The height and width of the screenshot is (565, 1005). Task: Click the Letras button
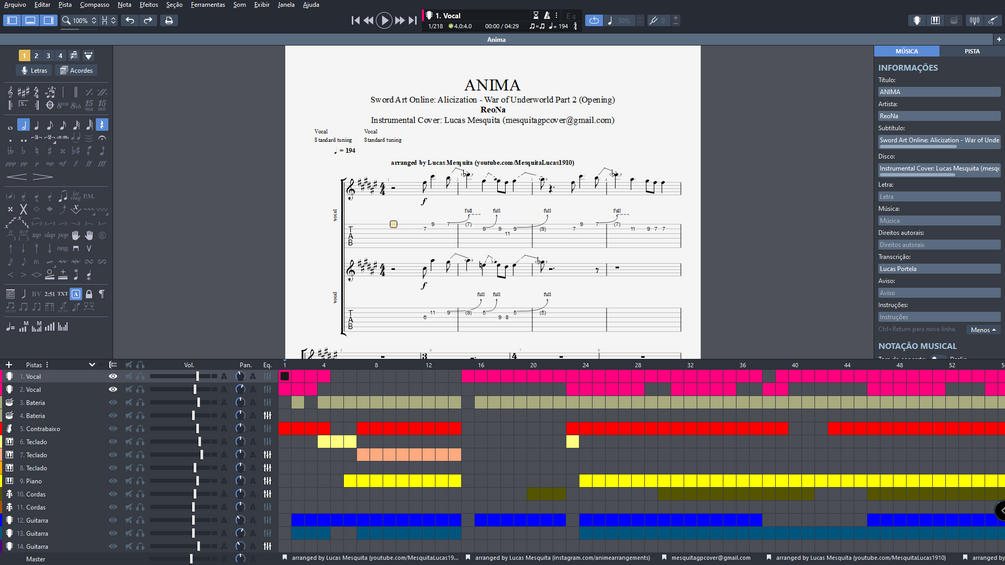click(x=34, y=70)
